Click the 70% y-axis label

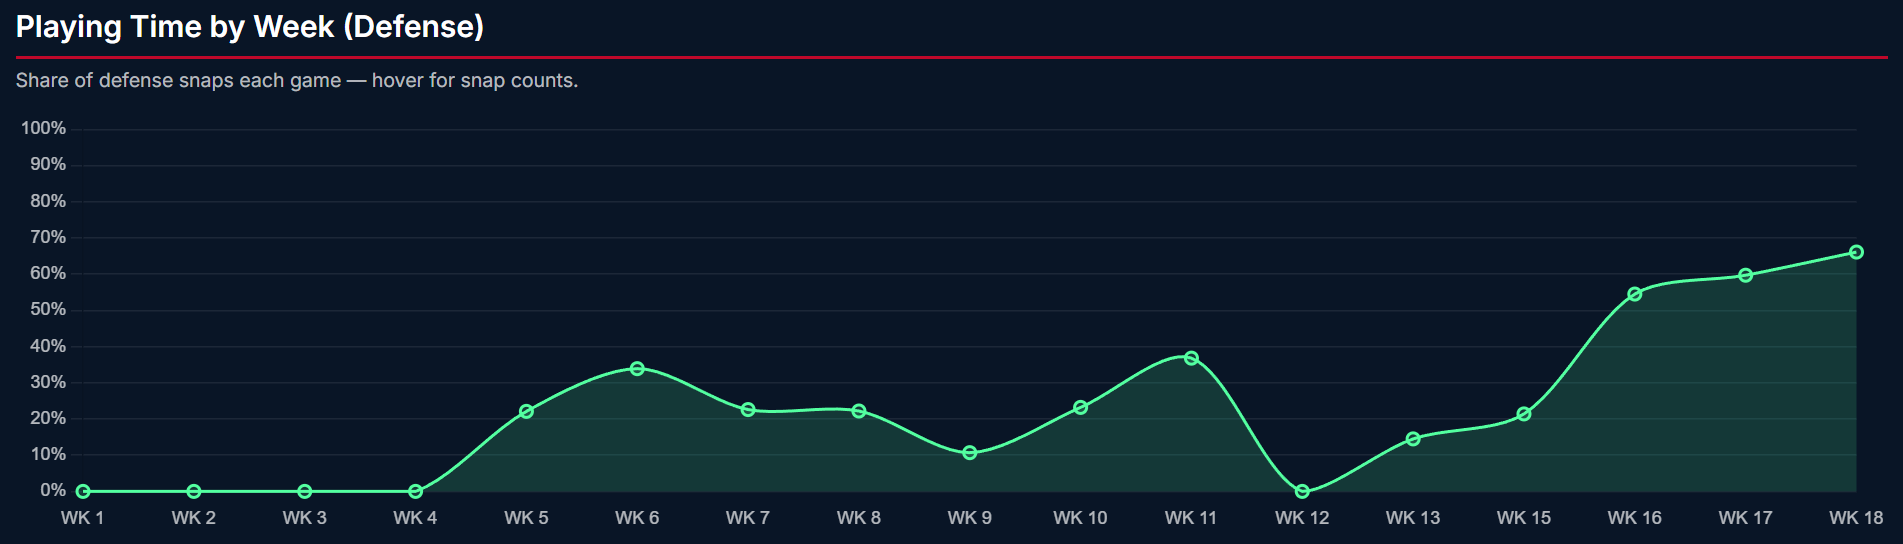[48, 237]
